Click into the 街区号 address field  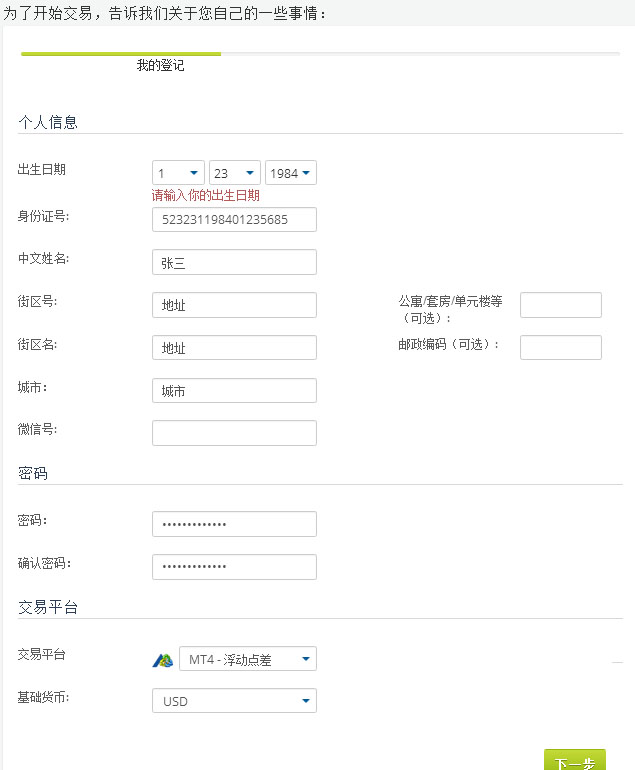(x=234, y=305)
